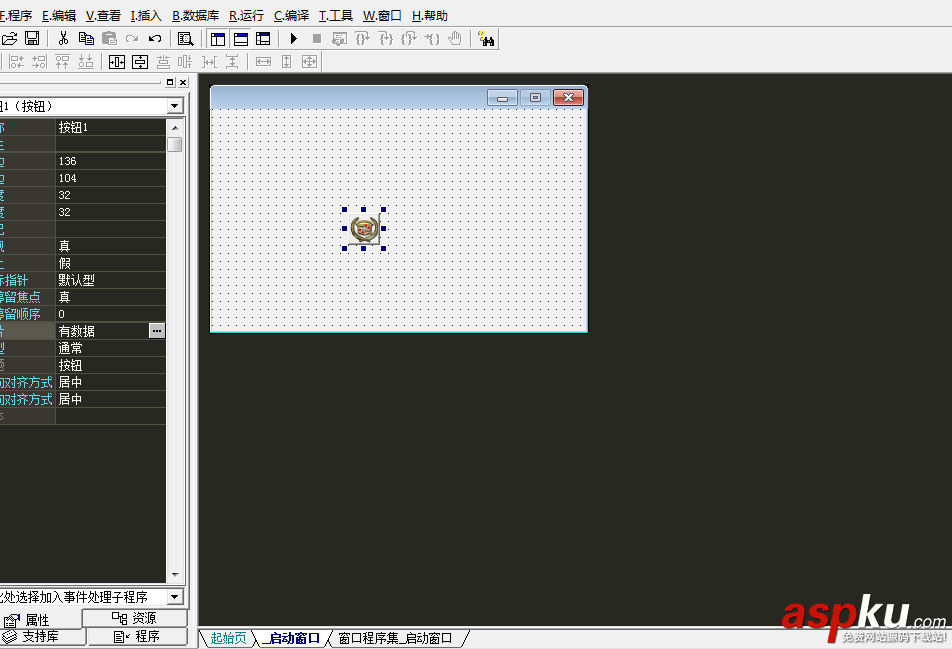Float the property panel with square button
Image resolution: width=952 pixels, height=649 pixels.
coord(170,82)
